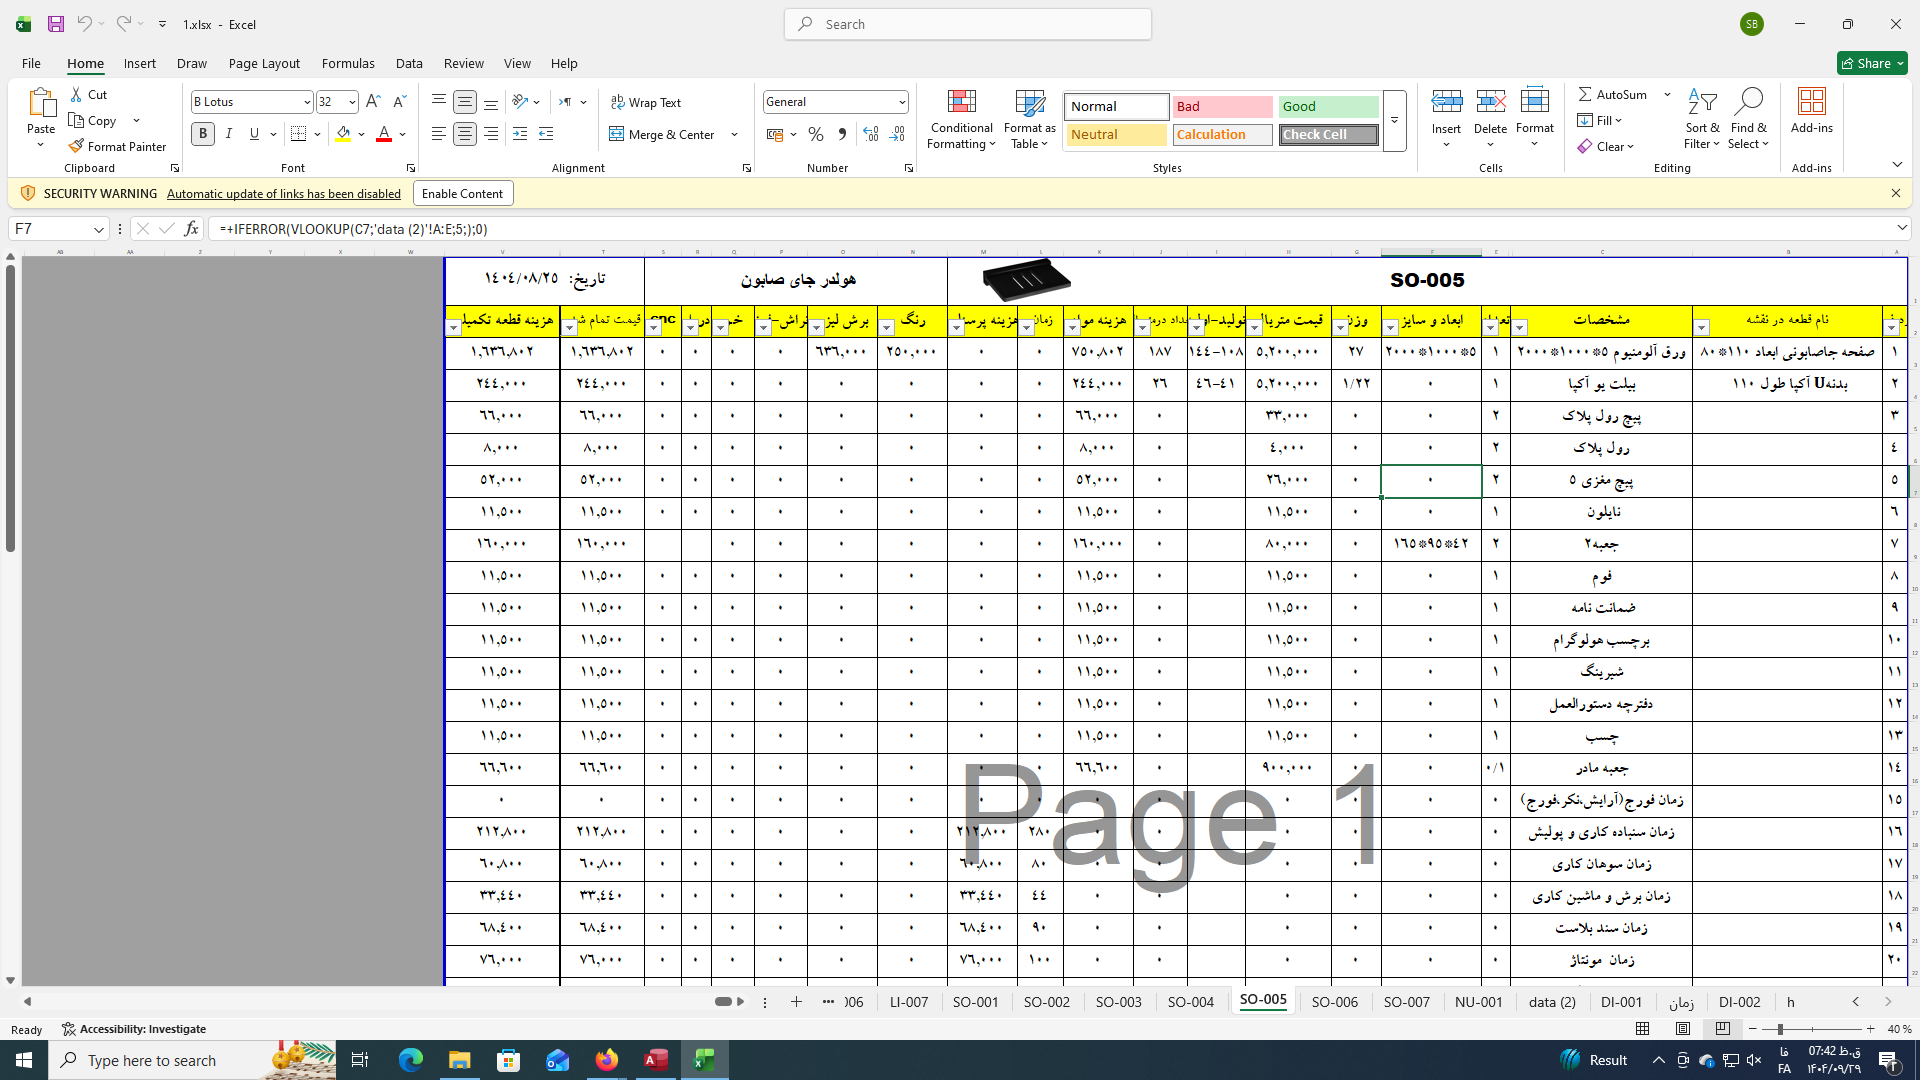The width and height of the screenshot is (1920, 1080).
Task: Click the Increase Font Size icon
Action: click(373, 102)
